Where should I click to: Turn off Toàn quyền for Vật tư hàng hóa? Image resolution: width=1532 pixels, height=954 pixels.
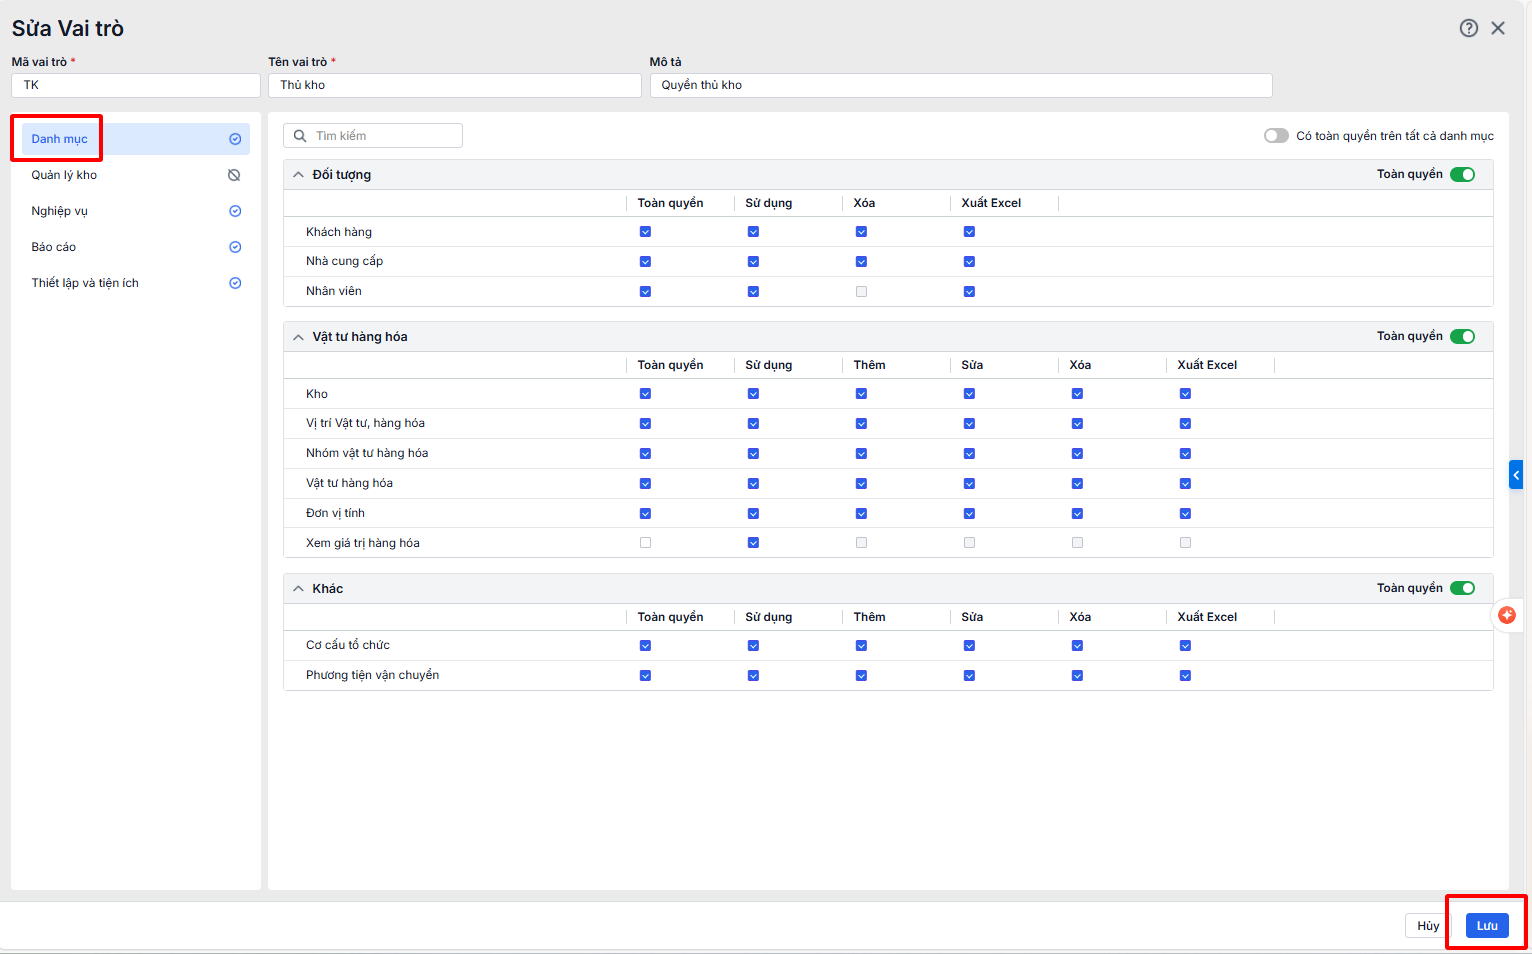(1462, 336)
